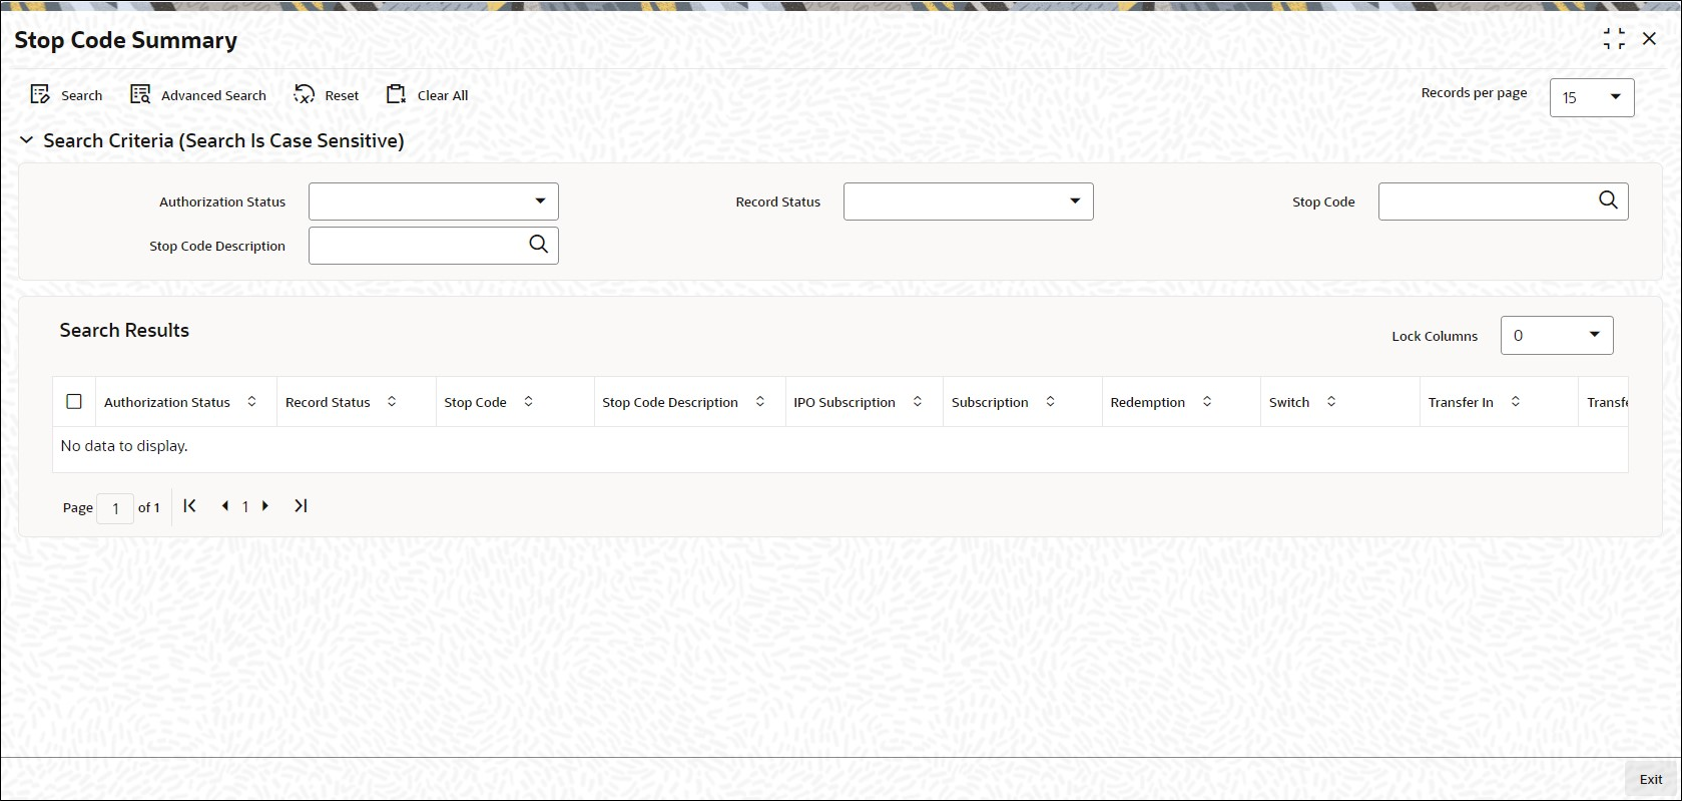Go to the next page
This screenshot has width=1682, height=801.
tap(265, 506)
